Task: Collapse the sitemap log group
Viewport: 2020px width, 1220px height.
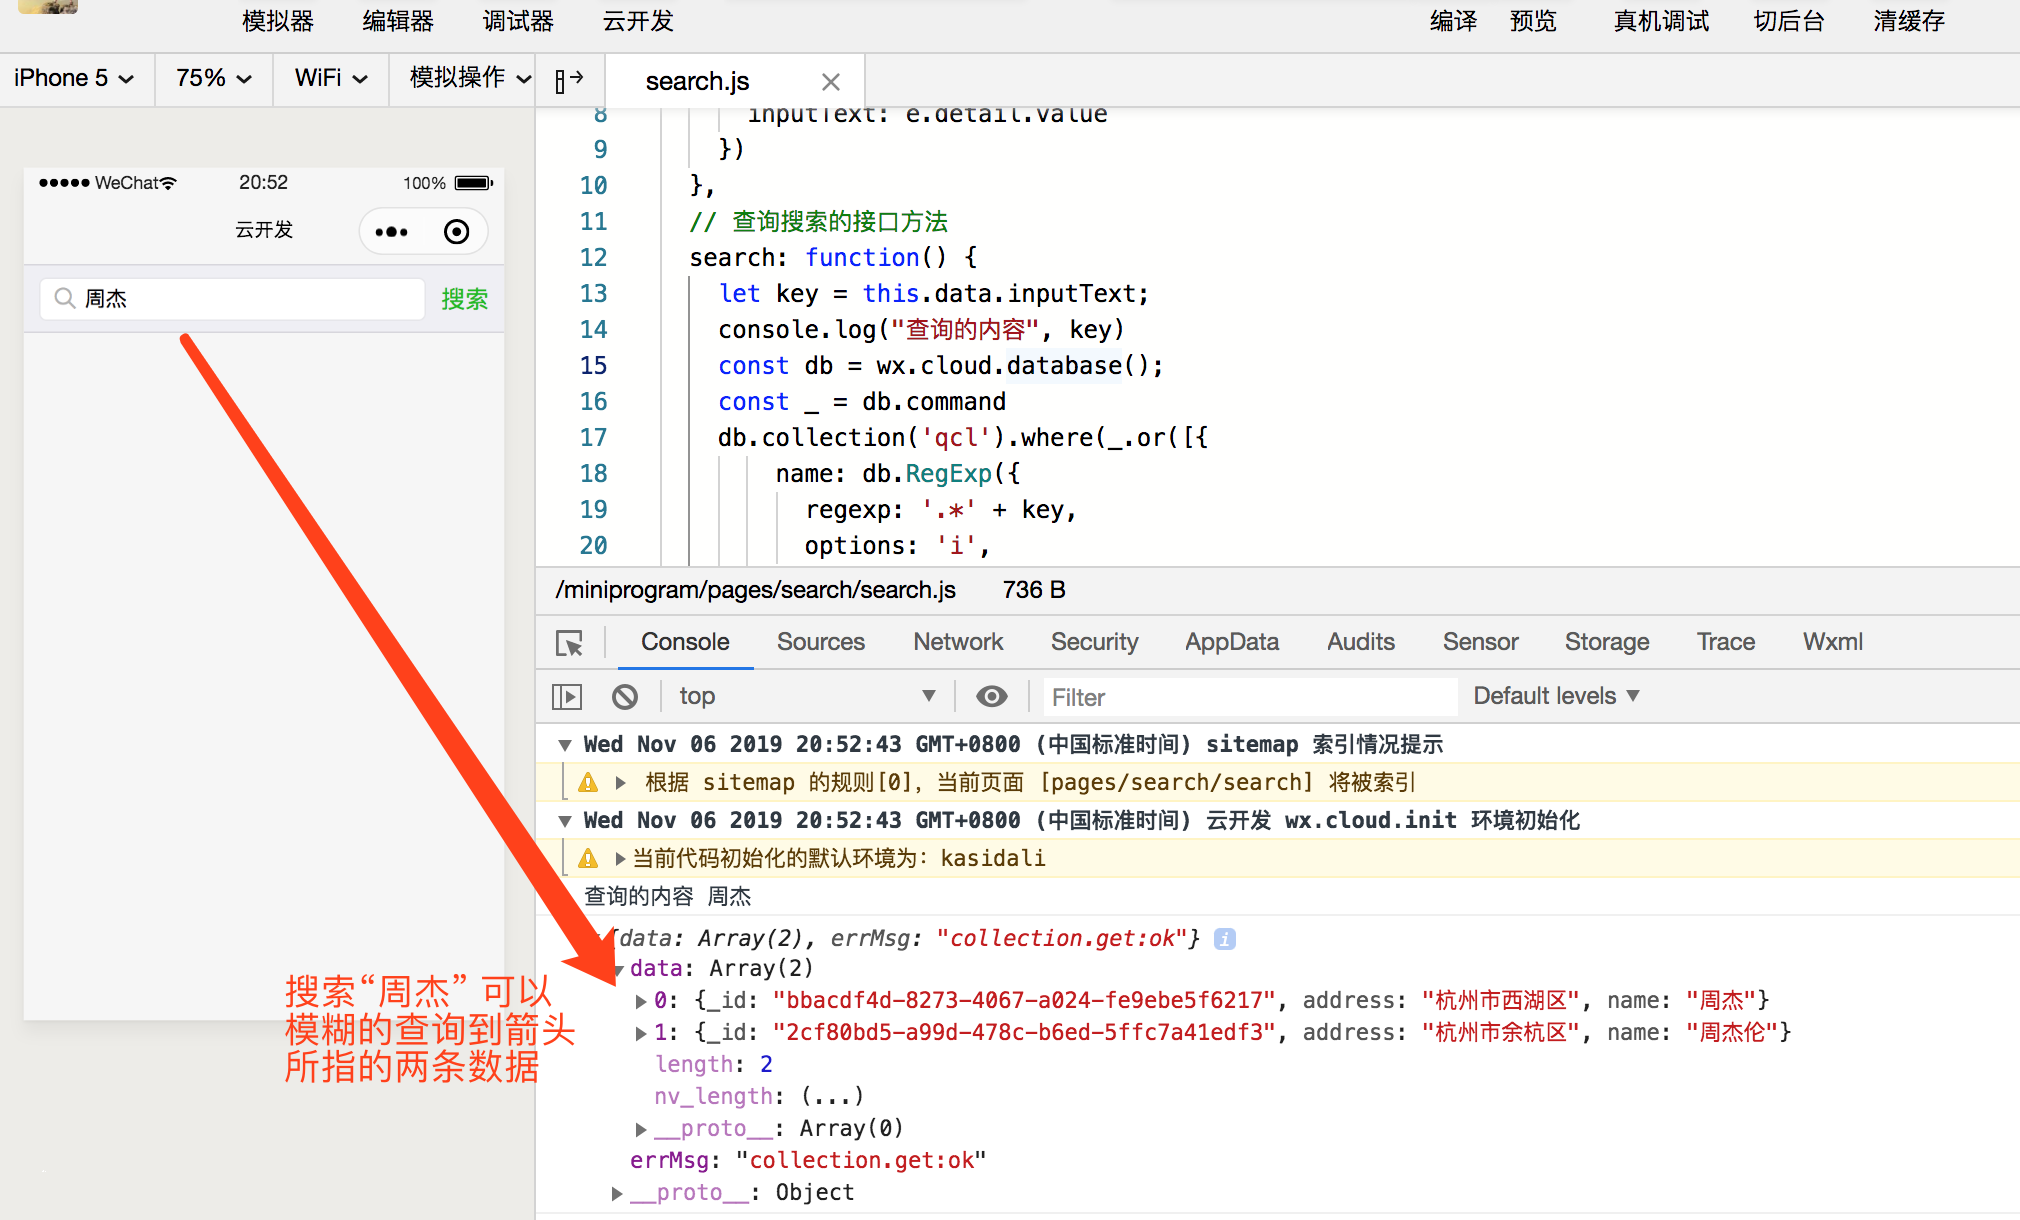Action: 565,745
